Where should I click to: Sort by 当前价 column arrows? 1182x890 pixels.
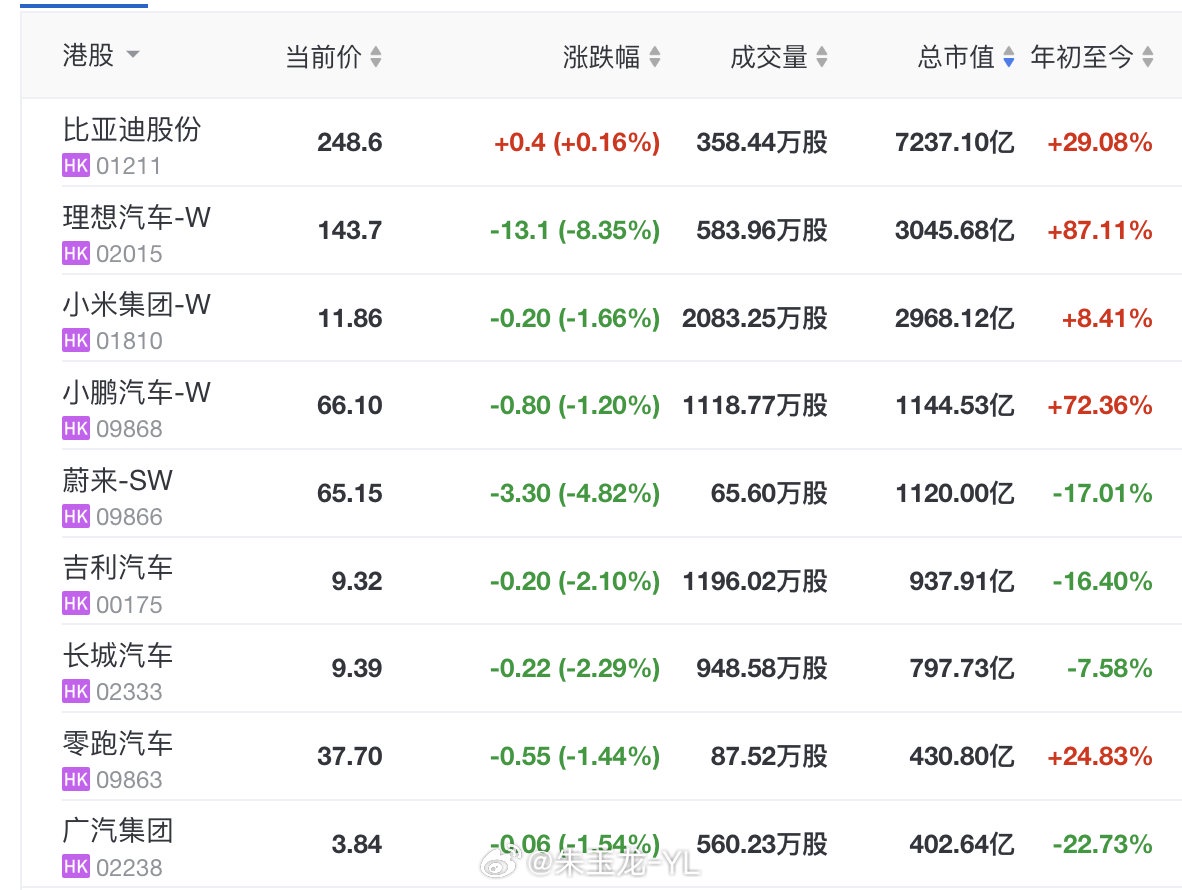(x=375, y=58)
